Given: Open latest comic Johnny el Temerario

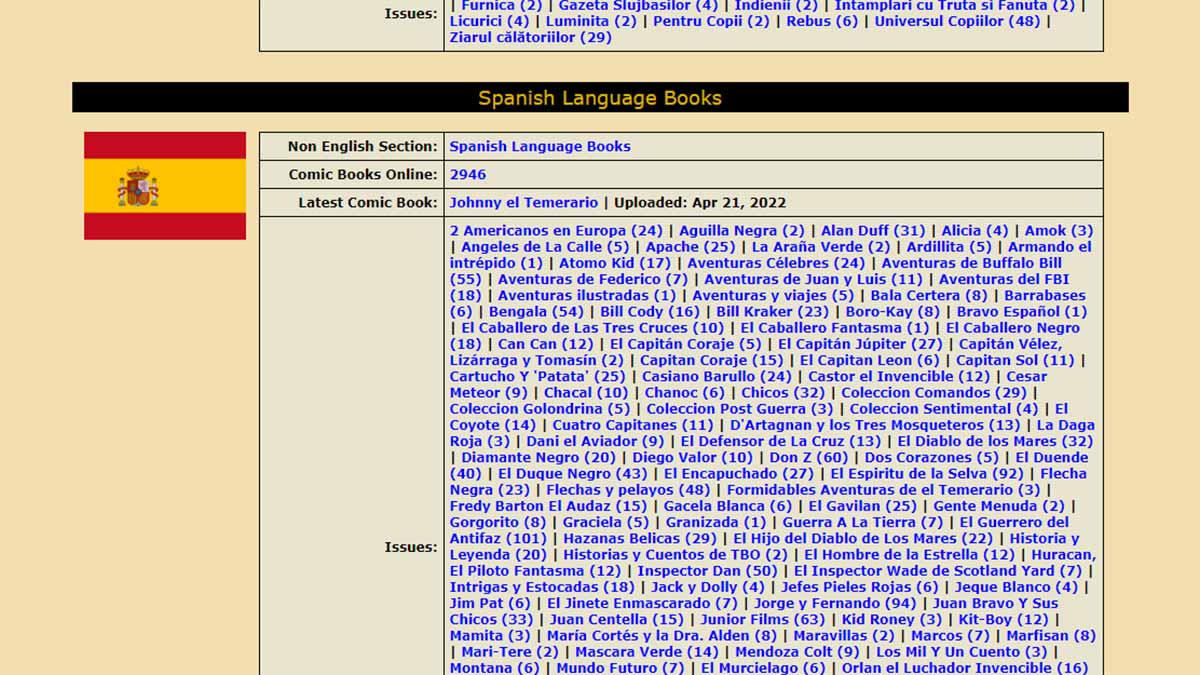Looking at the screenshot, I should click(523, 202).
